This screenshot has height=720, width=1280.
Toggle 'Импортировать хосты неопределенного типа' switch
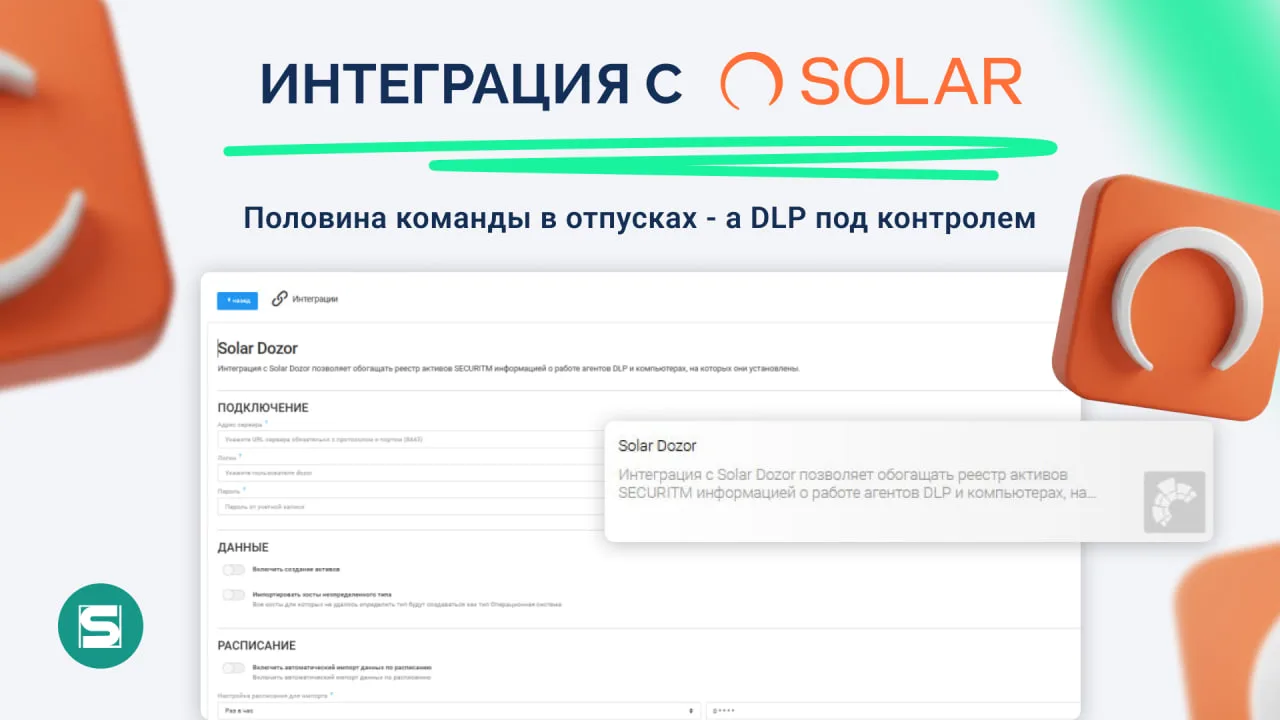[x=234, y=595]
